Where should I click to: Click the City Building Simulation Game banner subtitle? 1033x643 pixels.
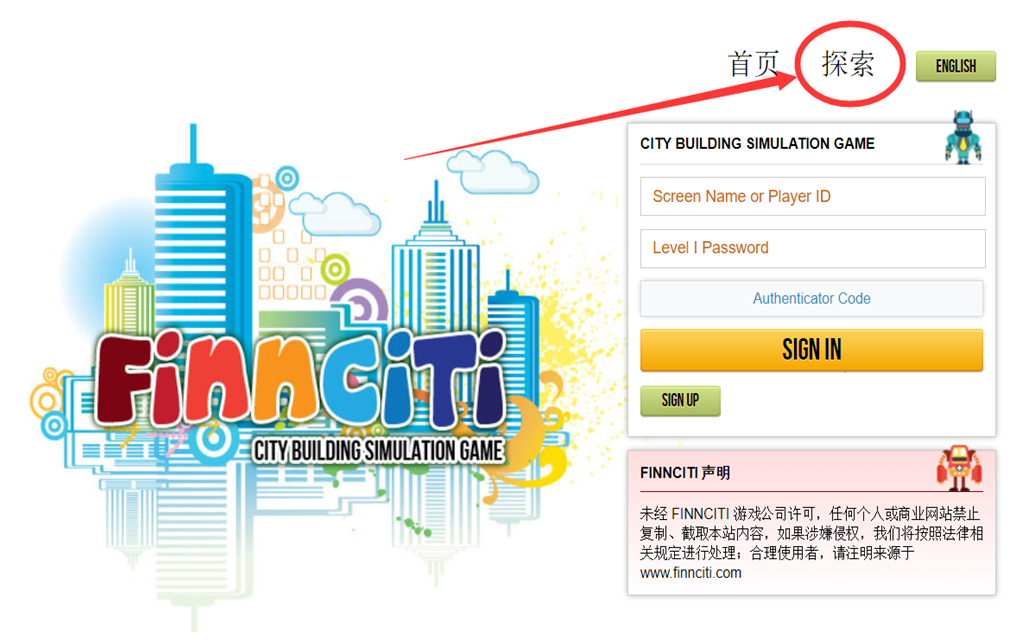click(x=378, y=451)
